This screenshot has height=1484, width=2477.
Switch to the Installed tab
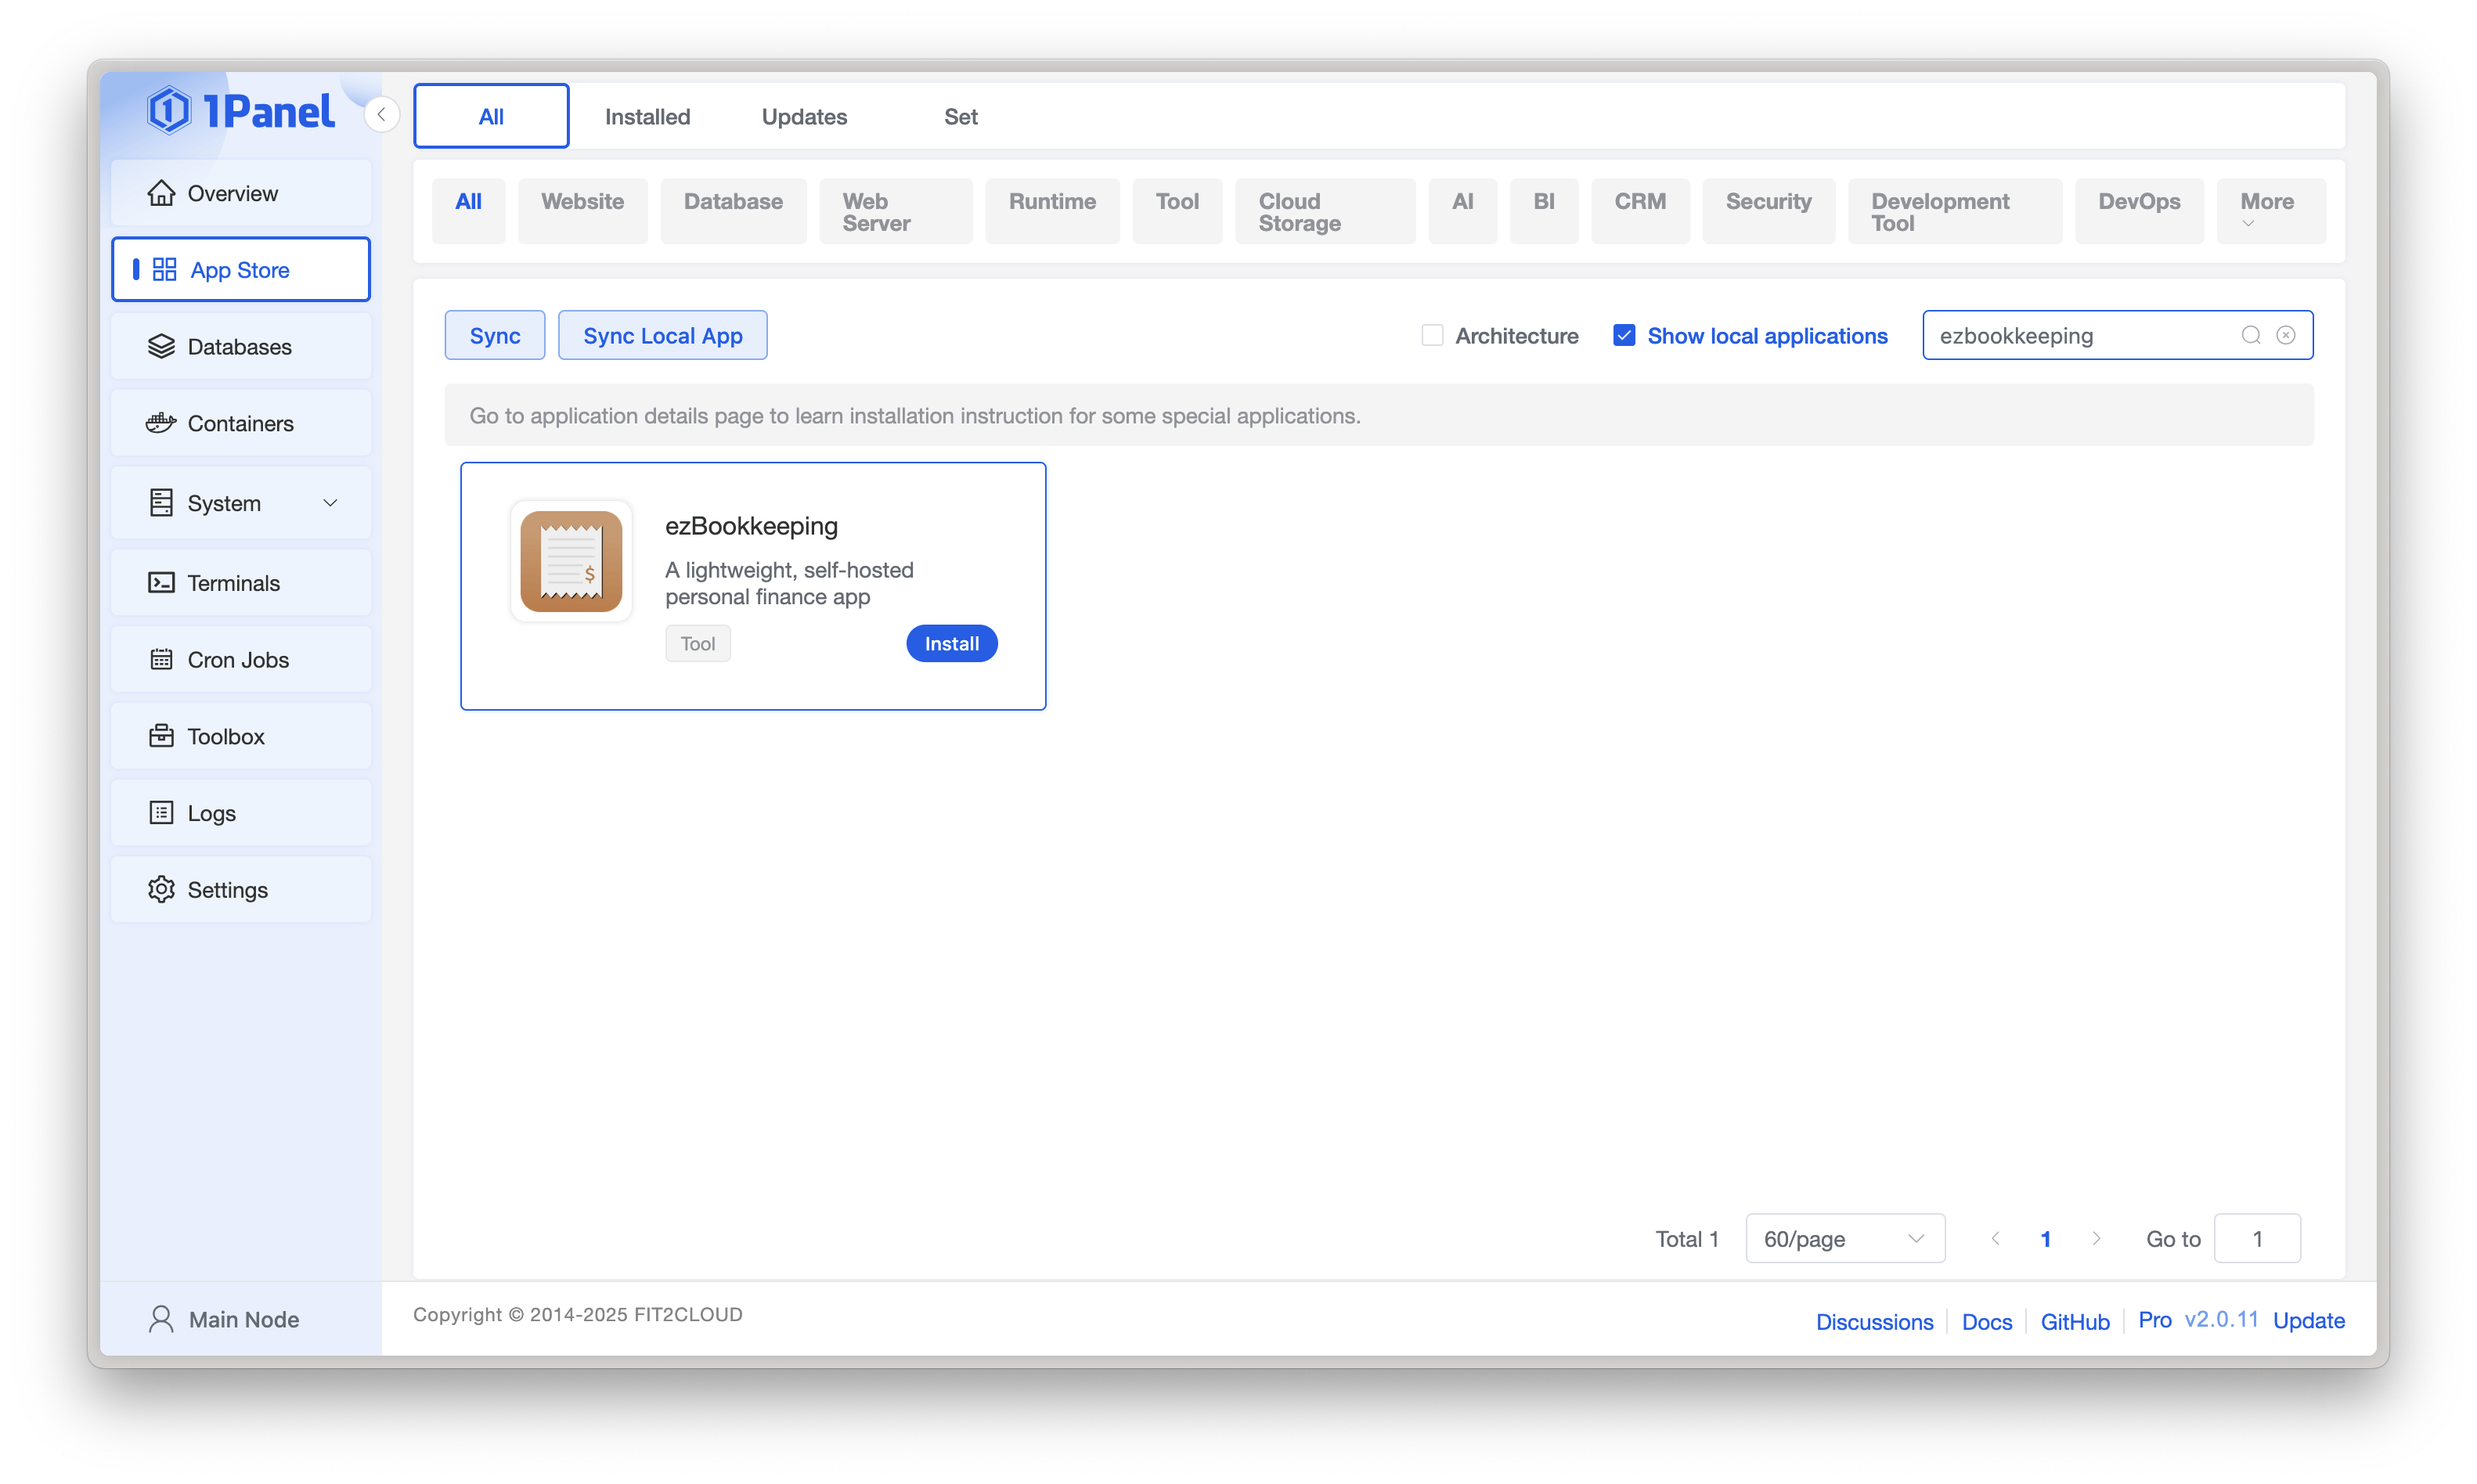coord(647,115)
